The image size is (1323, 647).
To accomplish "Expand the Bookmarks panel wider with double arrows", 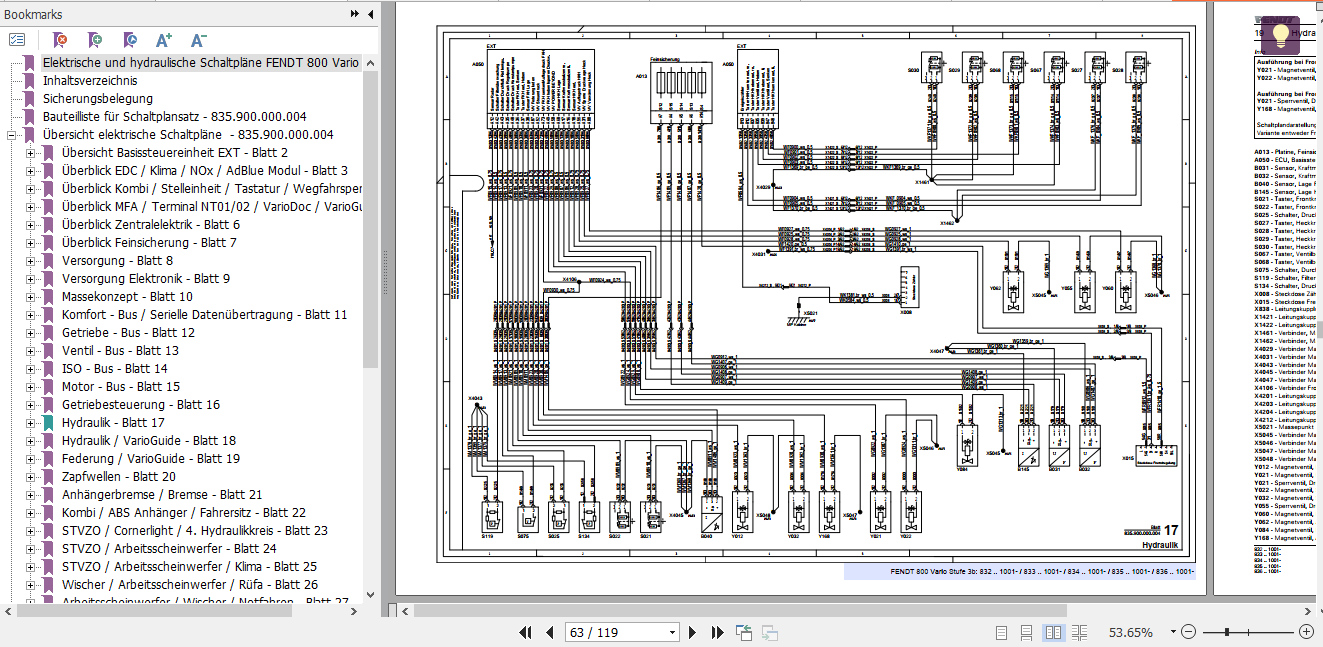I will (355, 14).
